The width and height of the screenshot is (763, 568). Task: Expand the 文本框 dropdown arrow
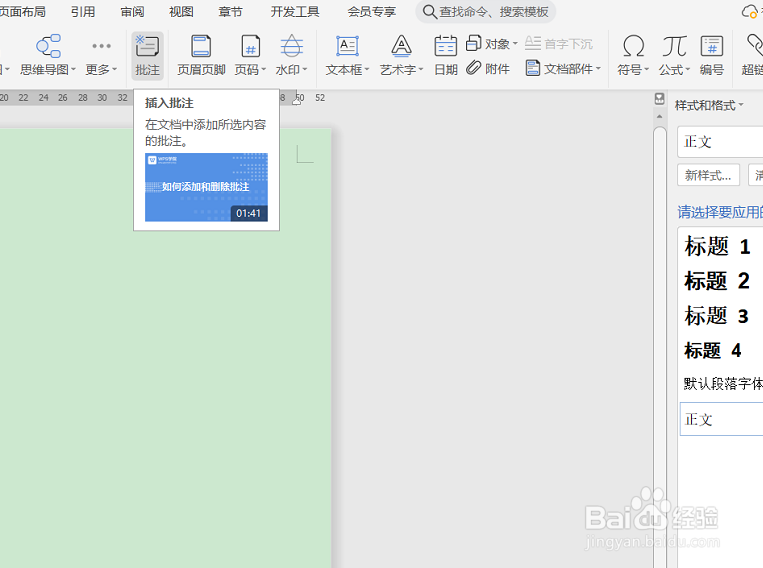pos(367,70)
